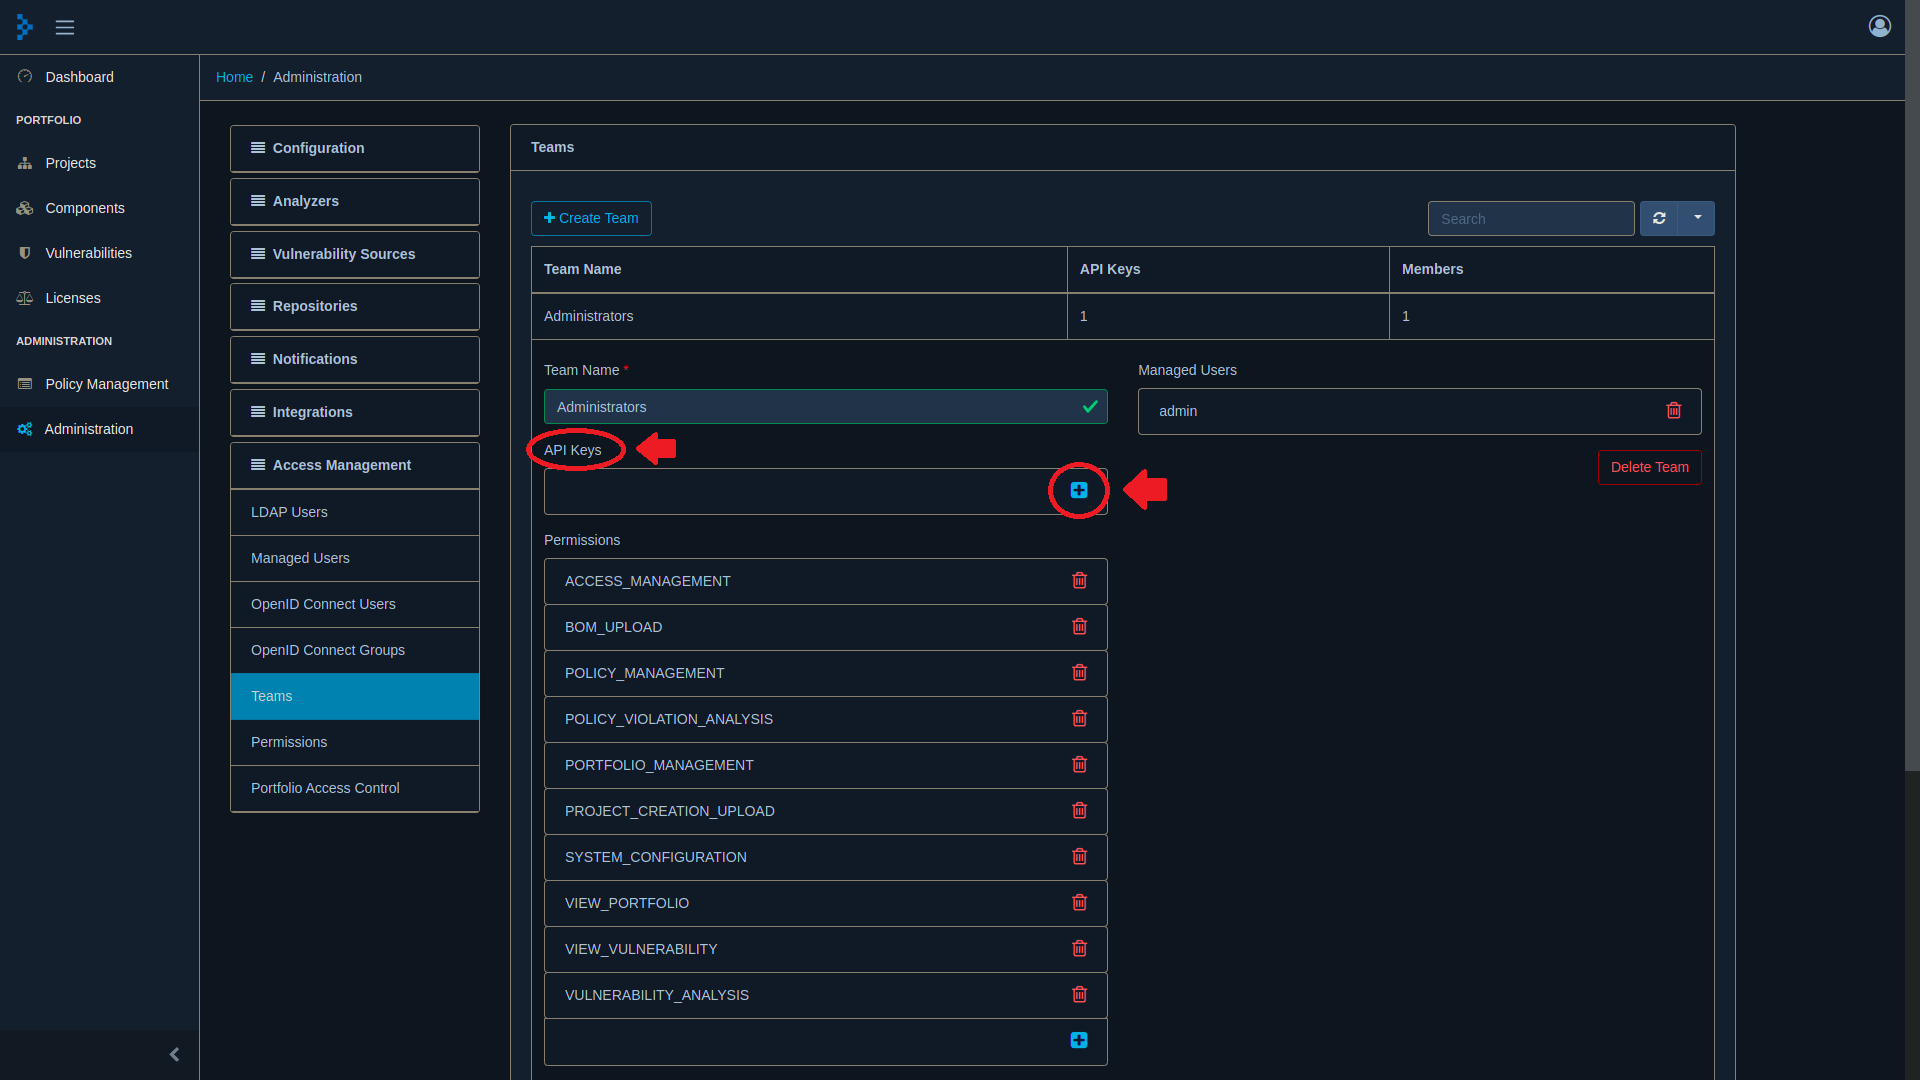Image resolution: width=1920 pixels, height=1080 pixels.
Task: Open OpenID Connect Groups page
Action: coord(355,650)
